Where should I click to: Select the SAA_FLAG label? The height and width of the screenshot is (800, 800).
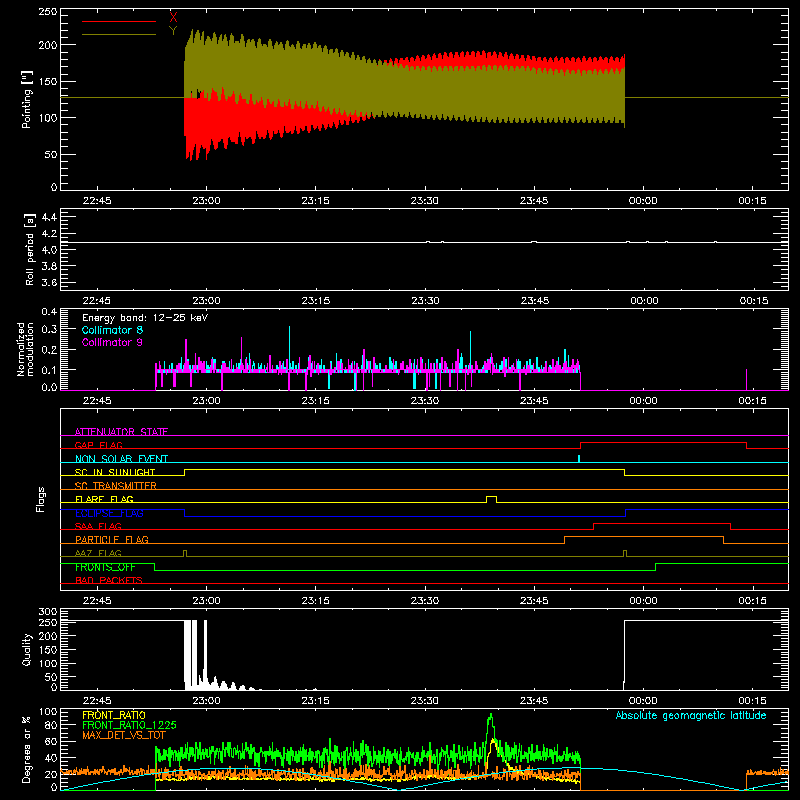click(x=98, y=526)
